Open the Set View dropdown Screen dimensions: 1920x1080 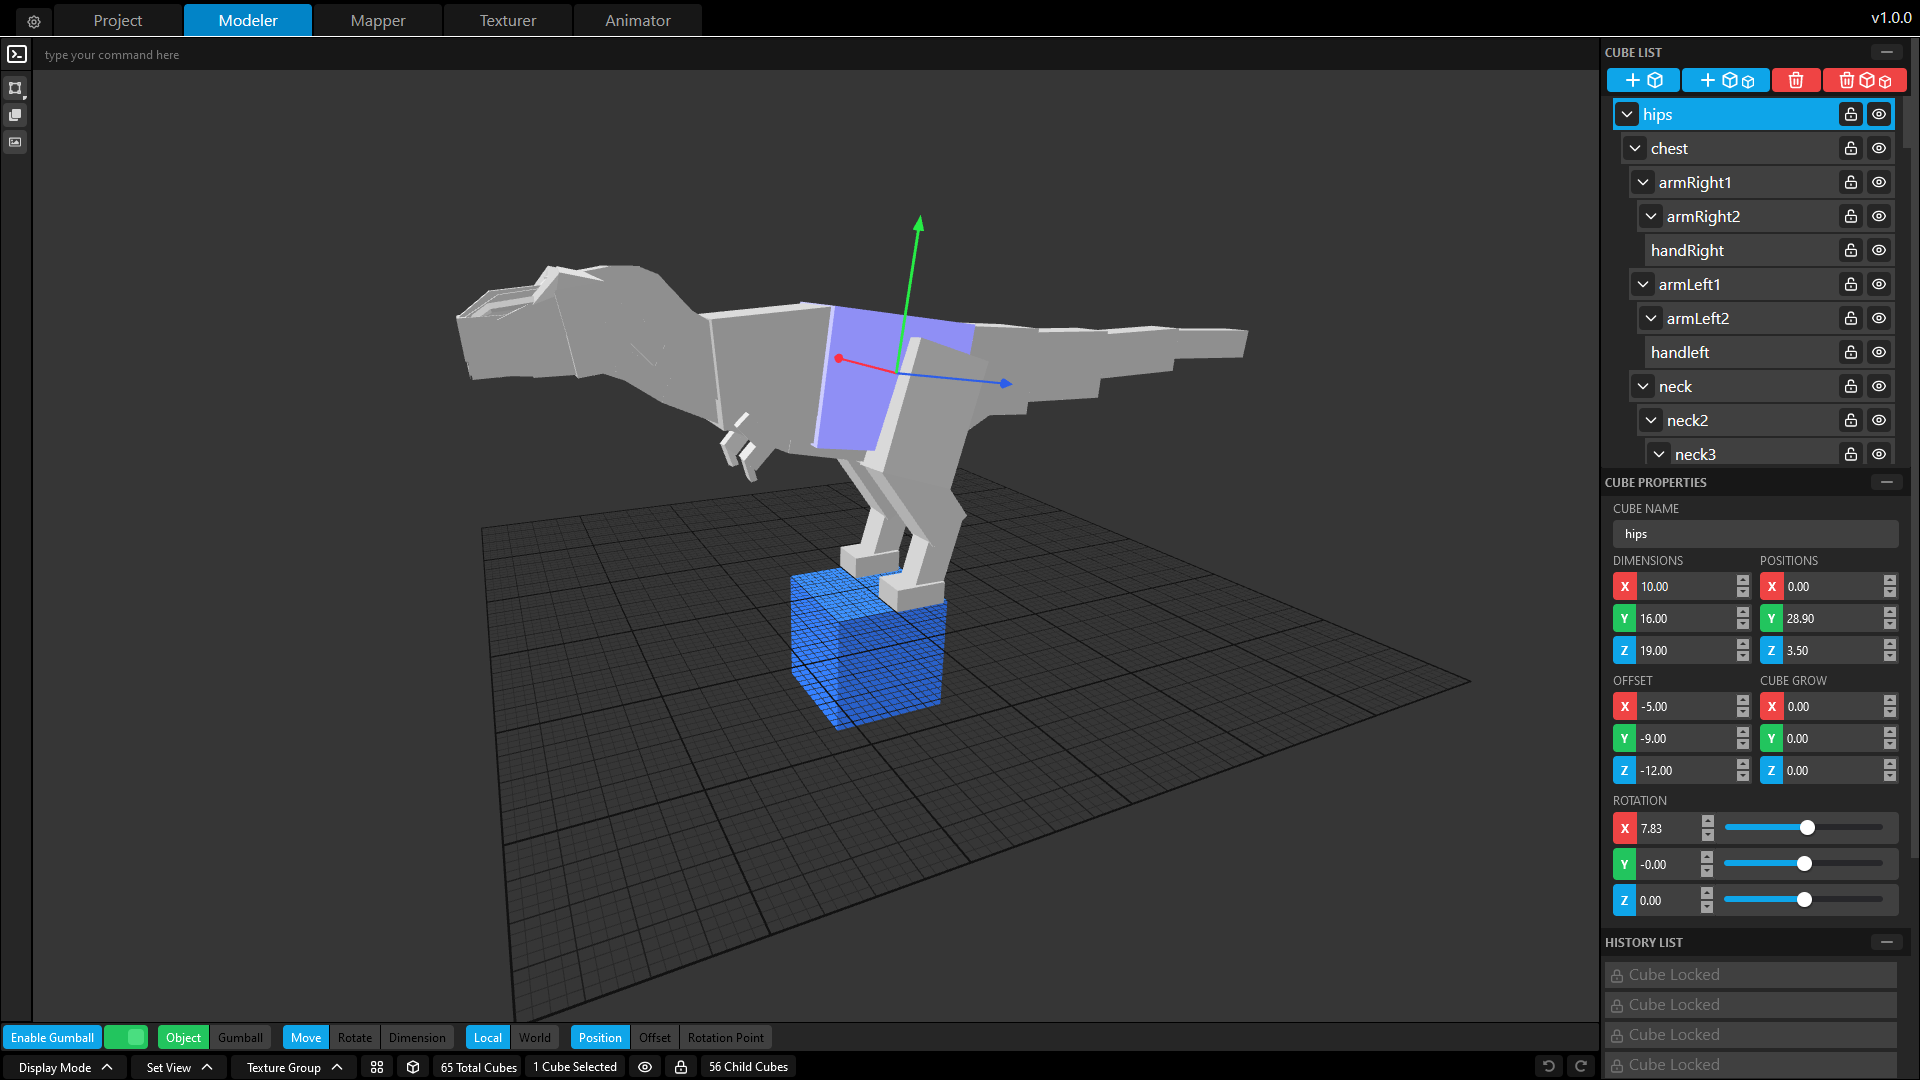tap(177, 1067)
